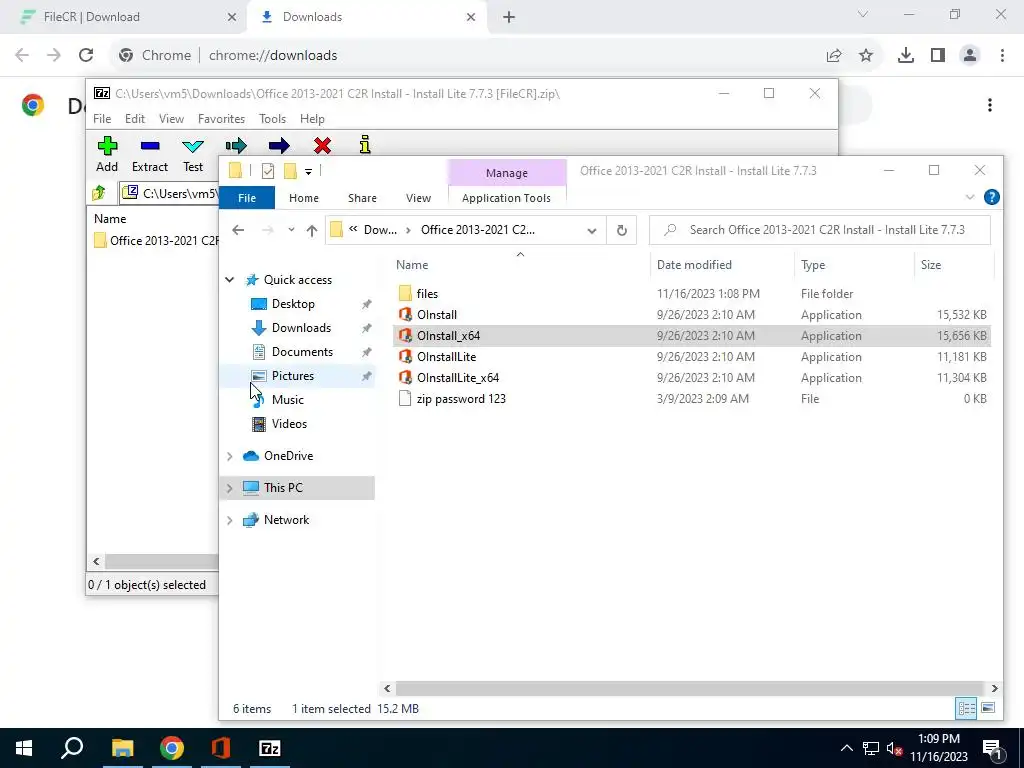
Task: Click the Move arrow icon in 7-Zip
Action: coord(279,146)
